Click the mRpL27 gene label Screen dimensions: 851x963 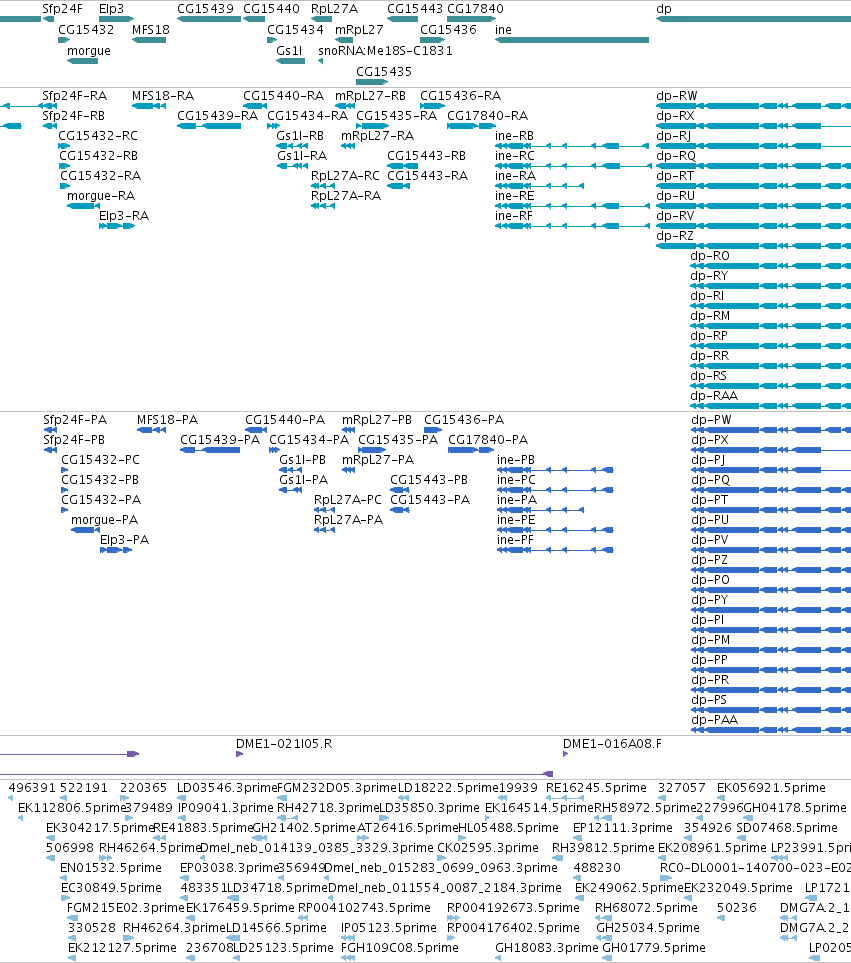(359, 29)
